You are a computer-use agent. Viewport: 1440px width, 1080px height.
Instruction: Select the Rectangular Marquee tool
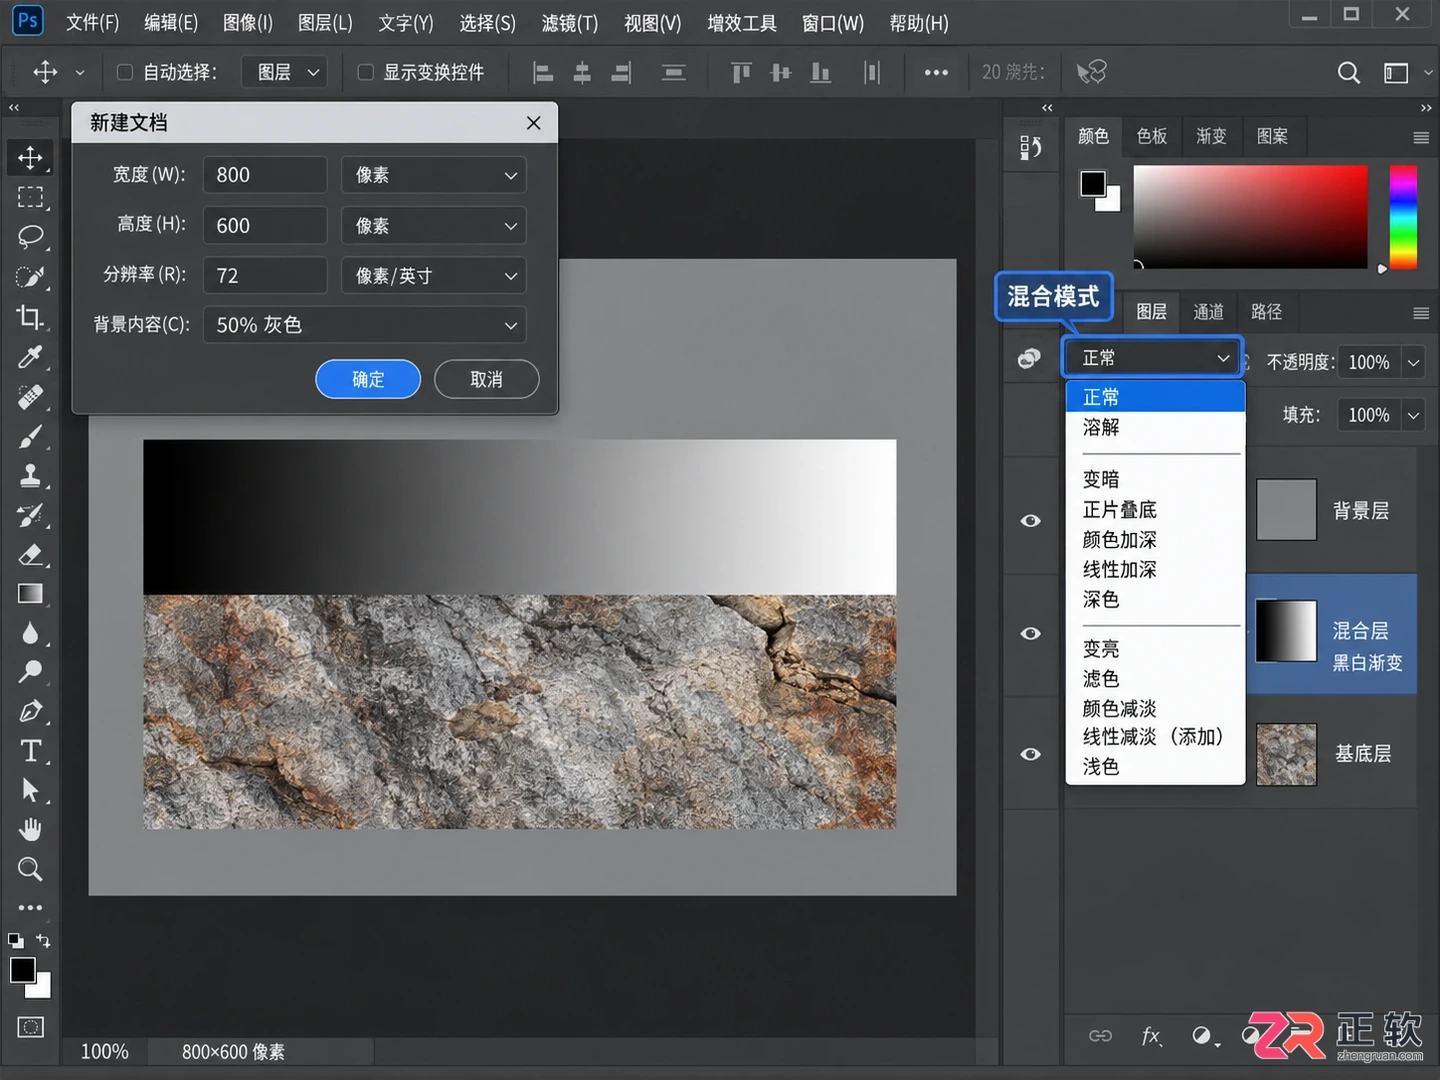(30, 197)
